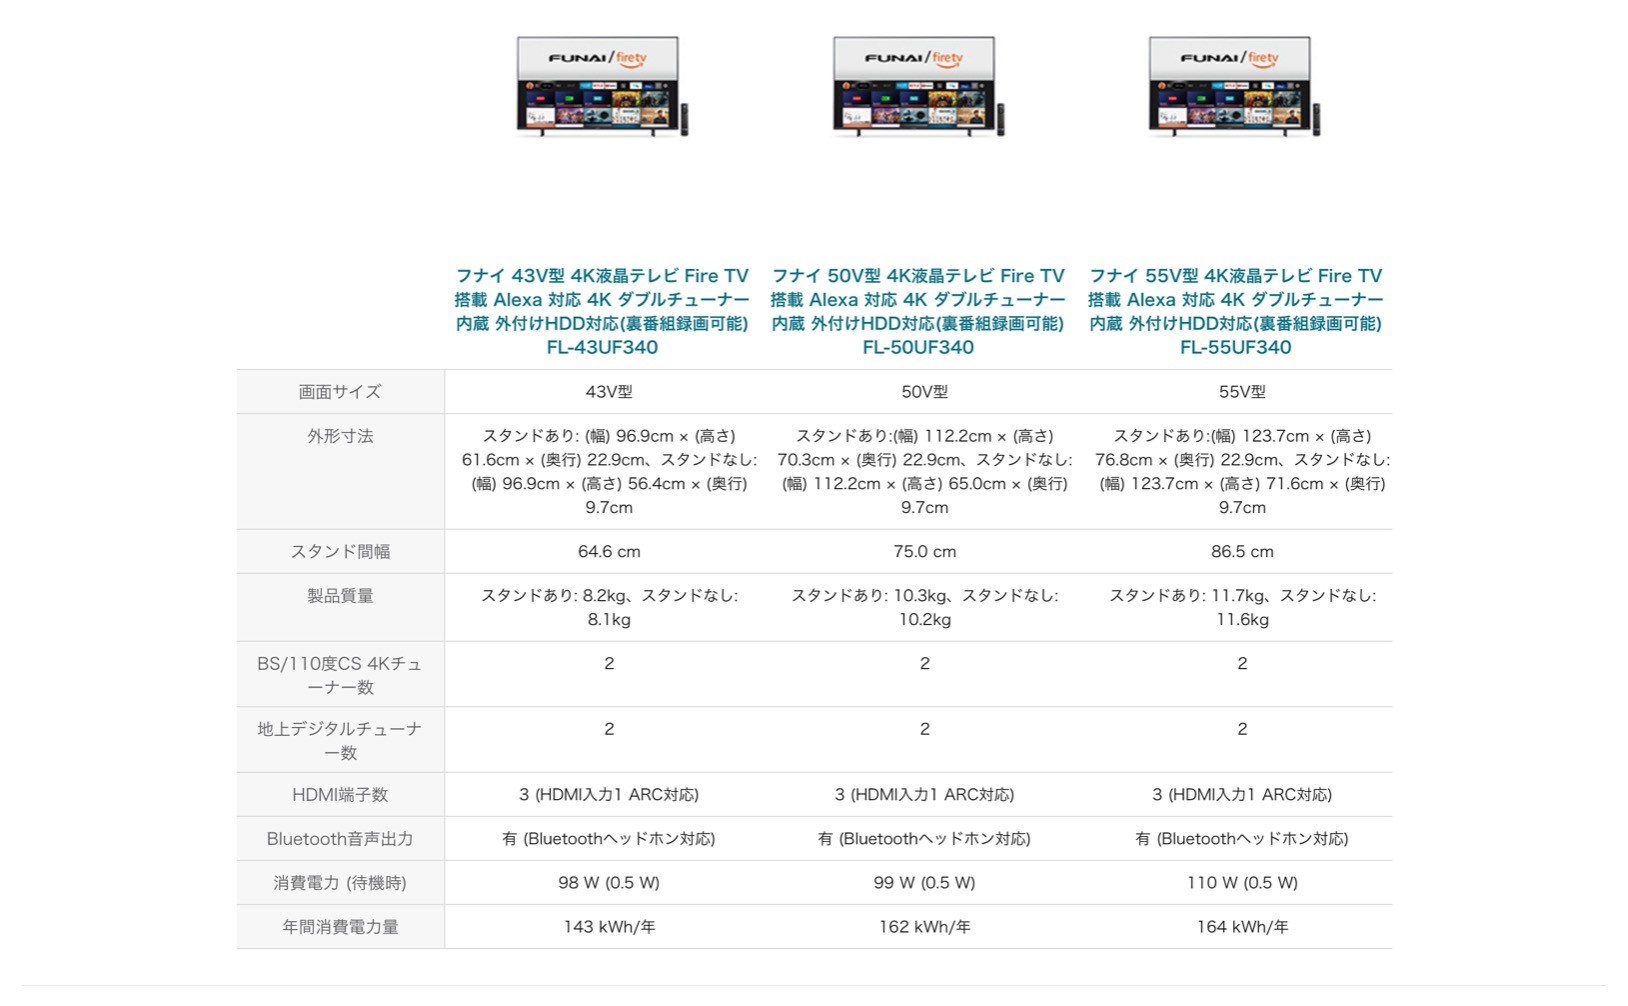Click the 98 W (0.5 W) power value

click(x=609, y=883)
